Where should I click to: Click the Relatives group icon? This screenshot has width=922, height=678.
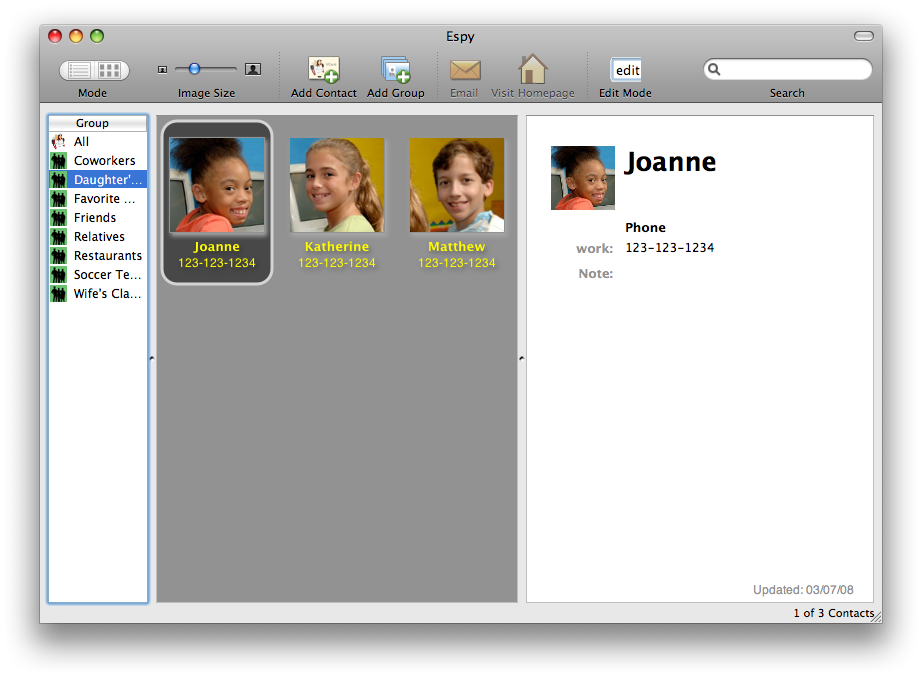[x=59, y=236]
